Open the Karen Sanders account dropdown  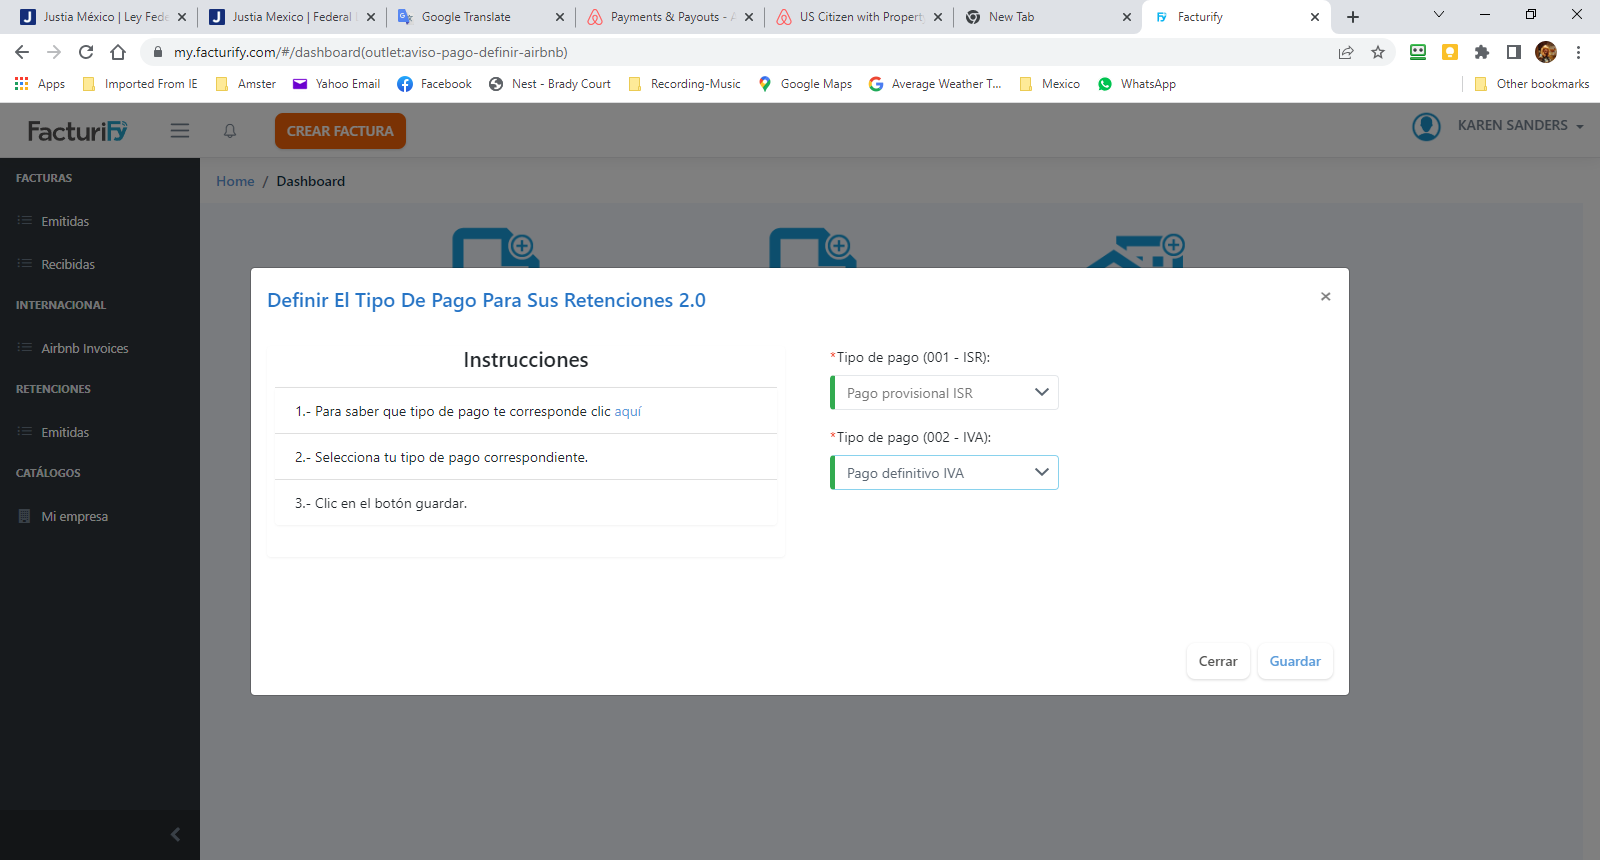click(1520, 126)
